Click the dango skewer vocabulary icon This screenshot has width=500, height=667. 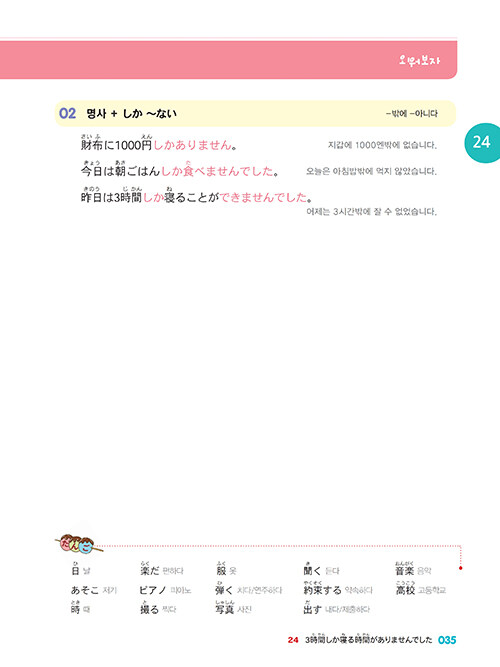(x=79, y=544)
